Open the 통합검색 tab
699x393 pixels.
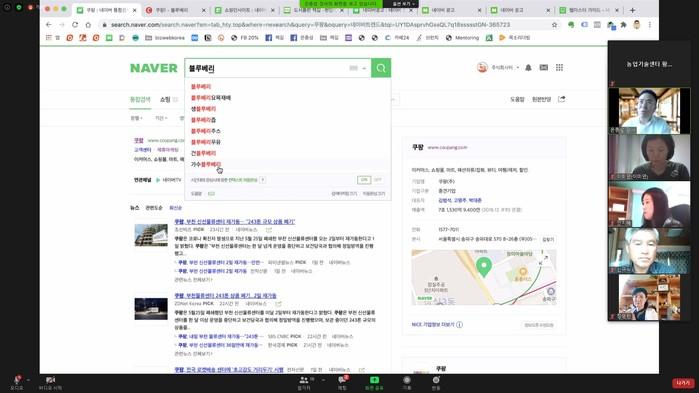pos(140,99)
